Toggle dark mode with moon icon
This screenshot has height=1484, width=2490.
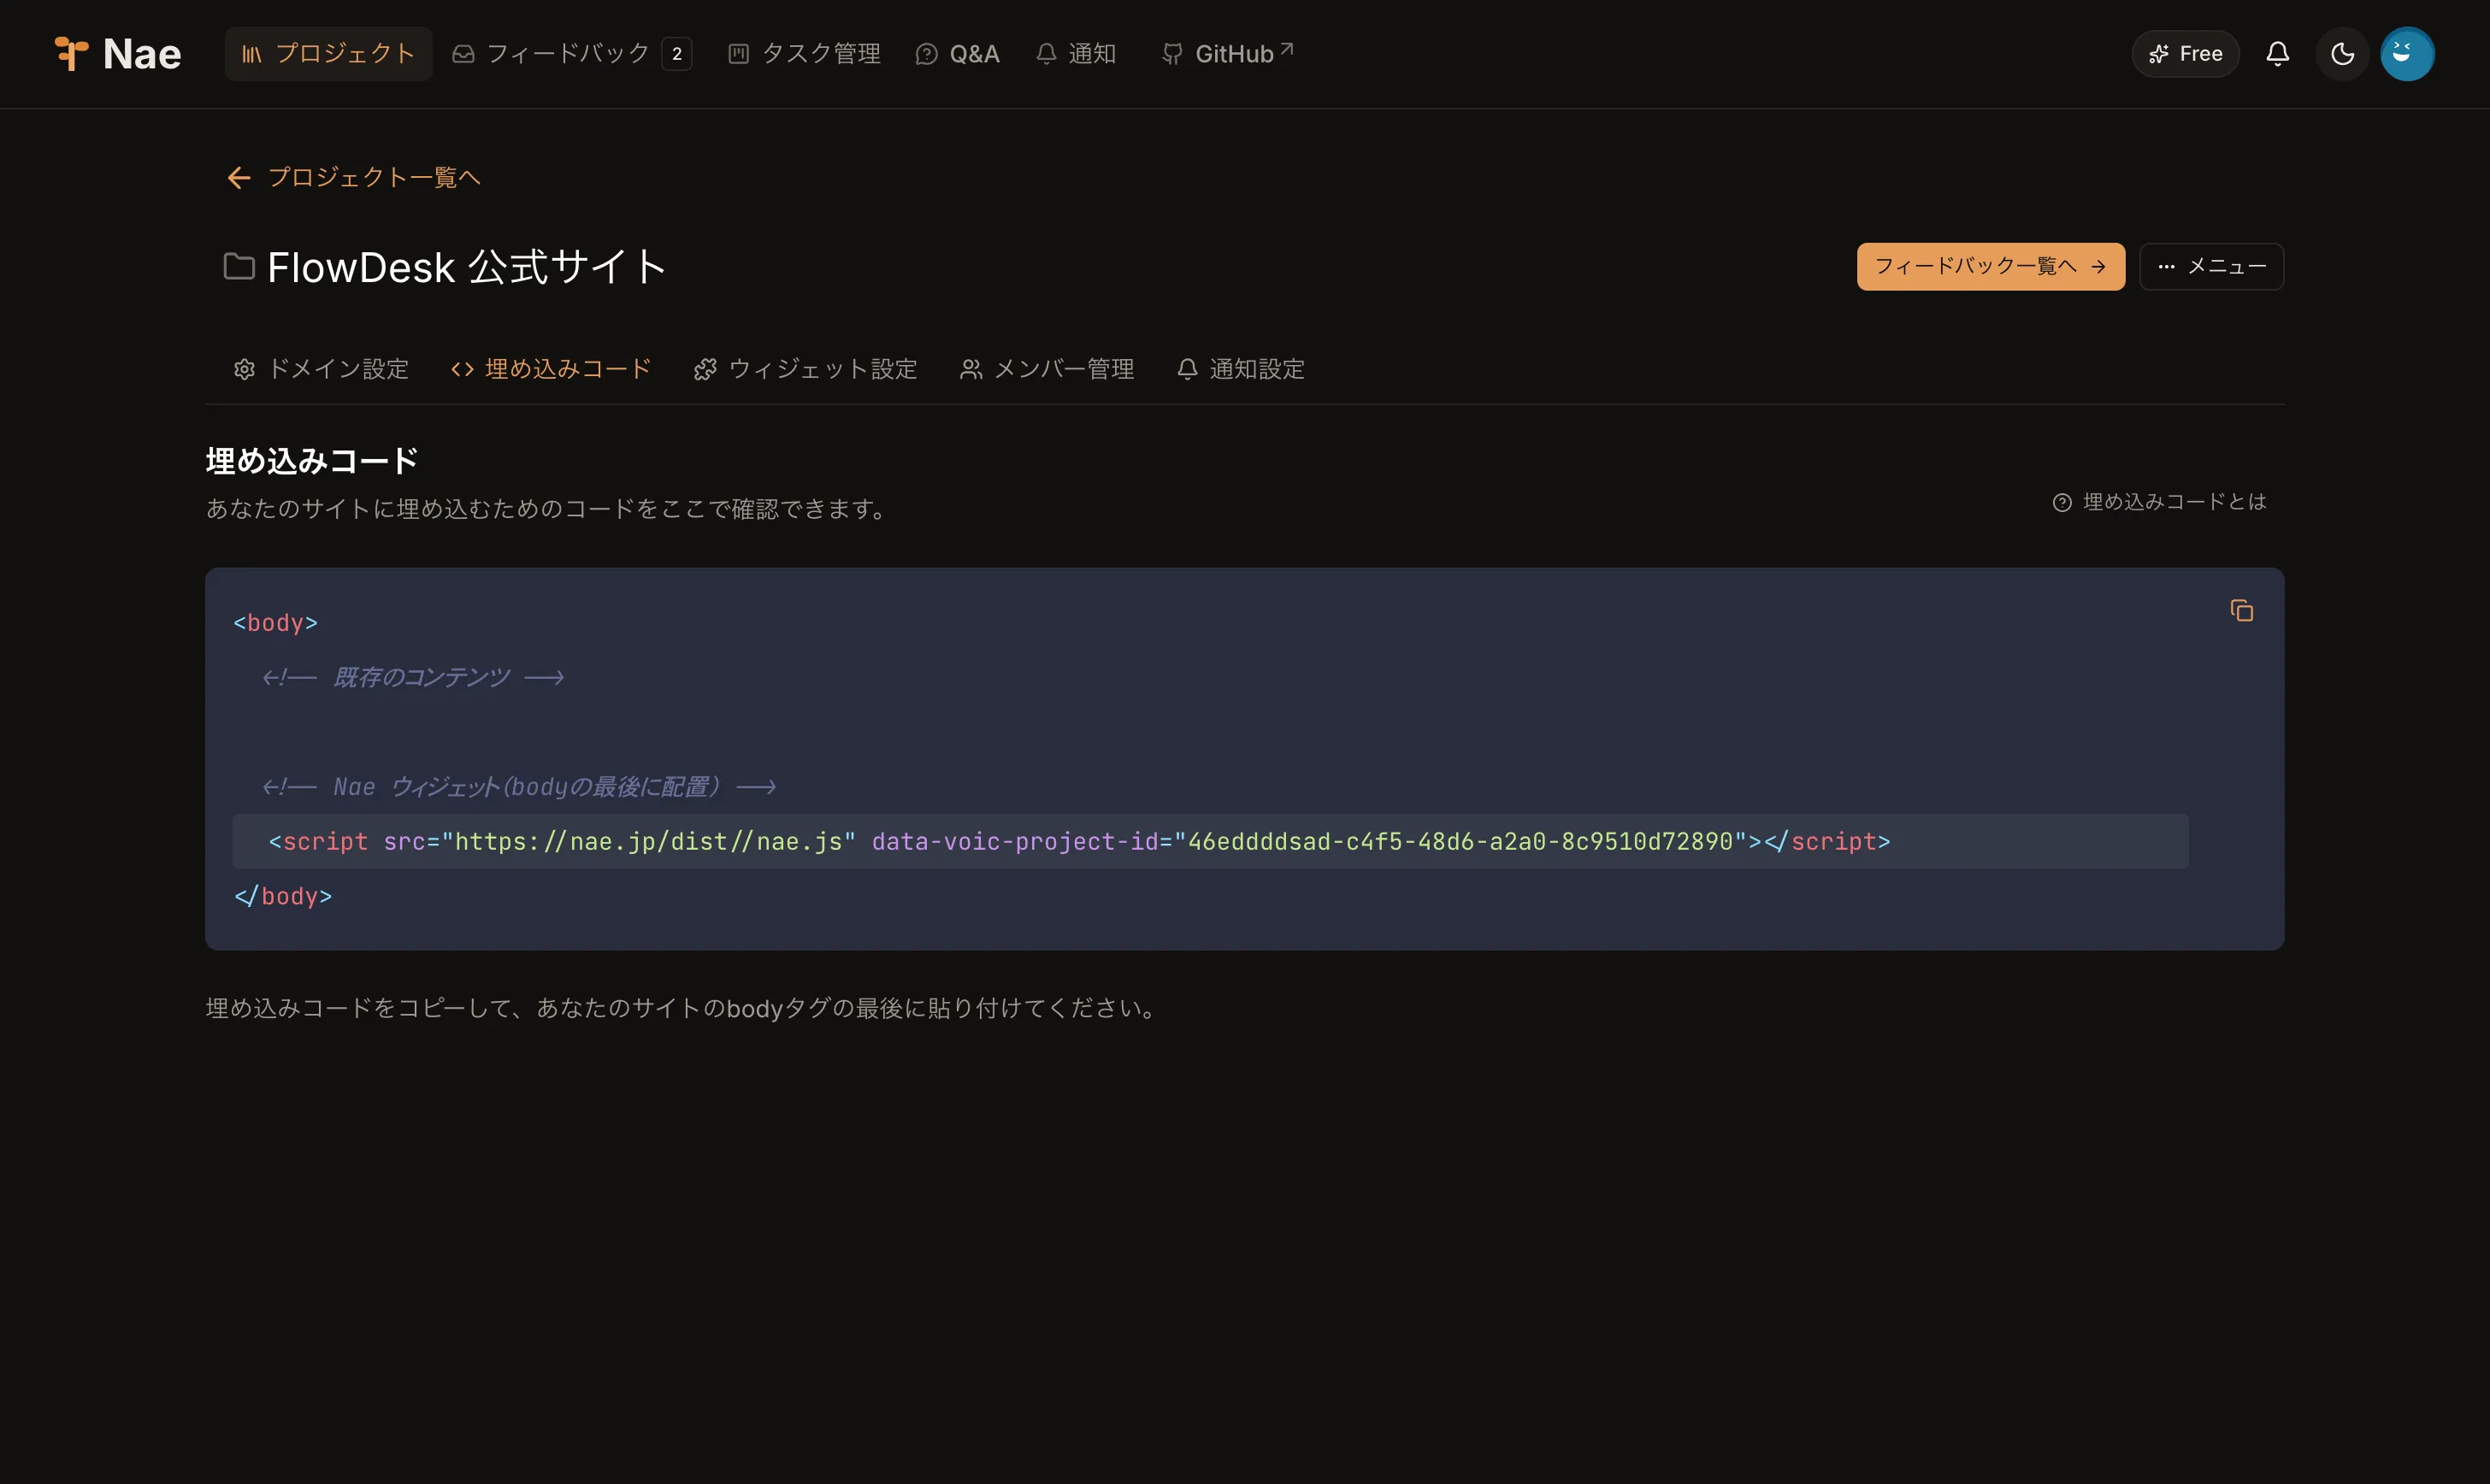pyautogui.click(x=2342, y=54)
